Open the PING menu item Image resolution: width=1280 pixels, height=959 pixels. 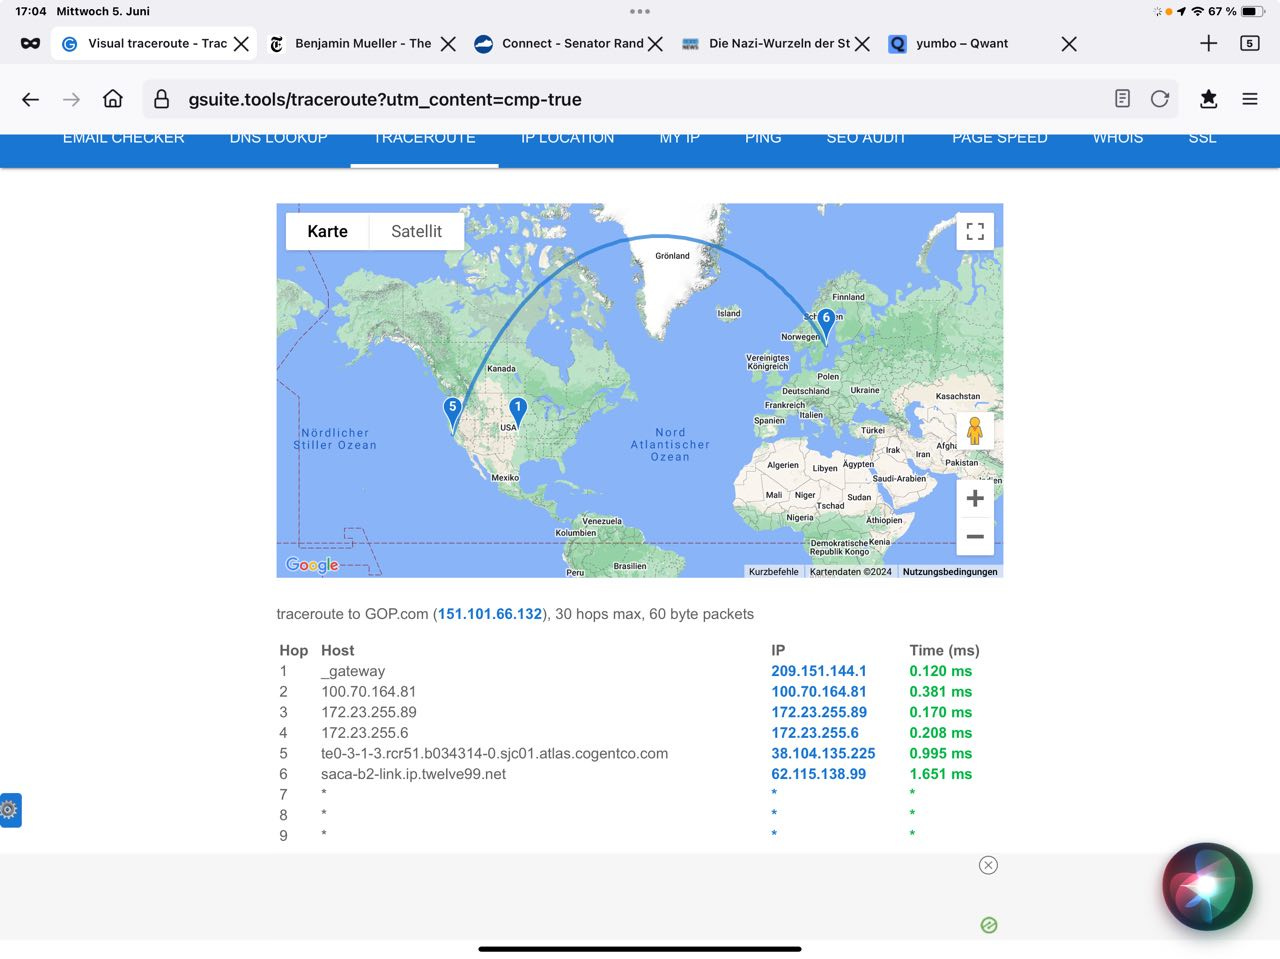pyautogui.click(x=763, y=138)
